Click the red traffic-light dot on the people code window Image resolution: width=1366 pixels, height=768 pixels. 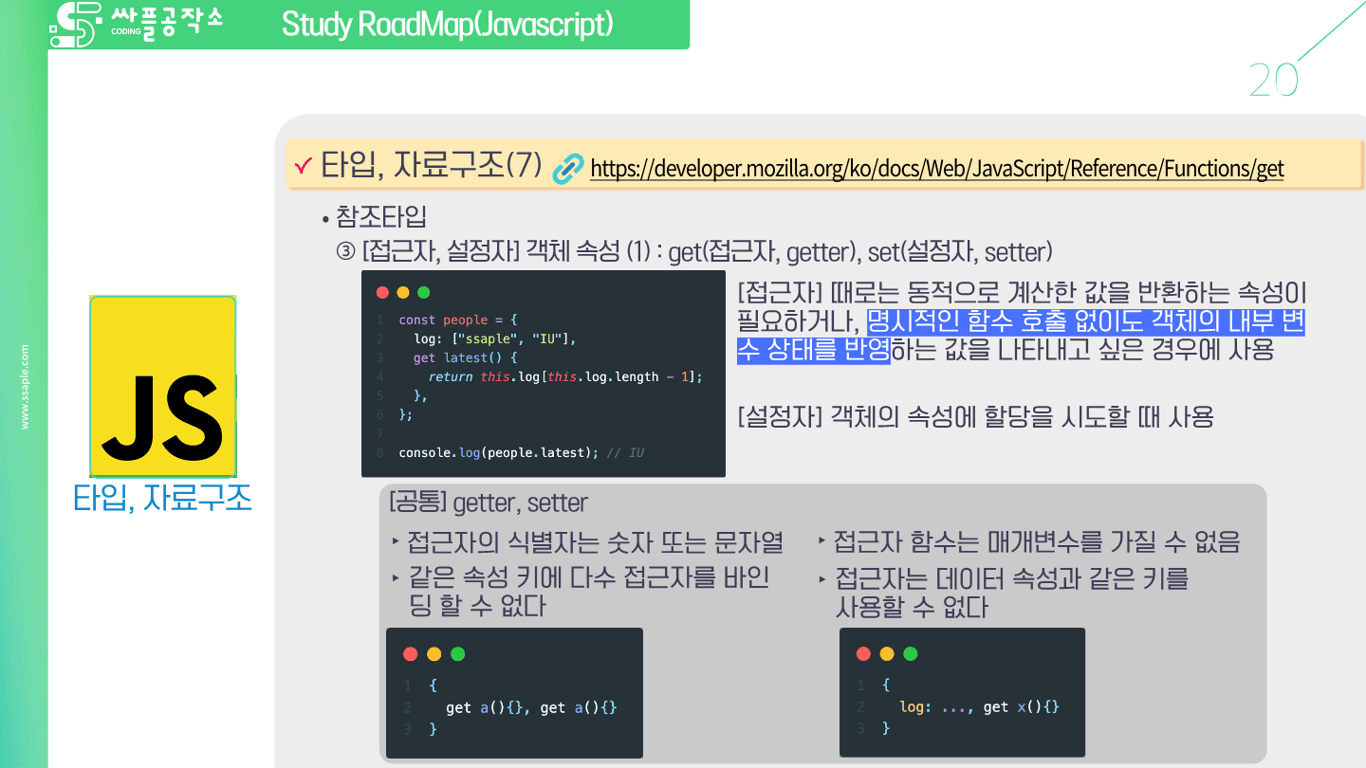pyautogui.click(x=382, y=292)
